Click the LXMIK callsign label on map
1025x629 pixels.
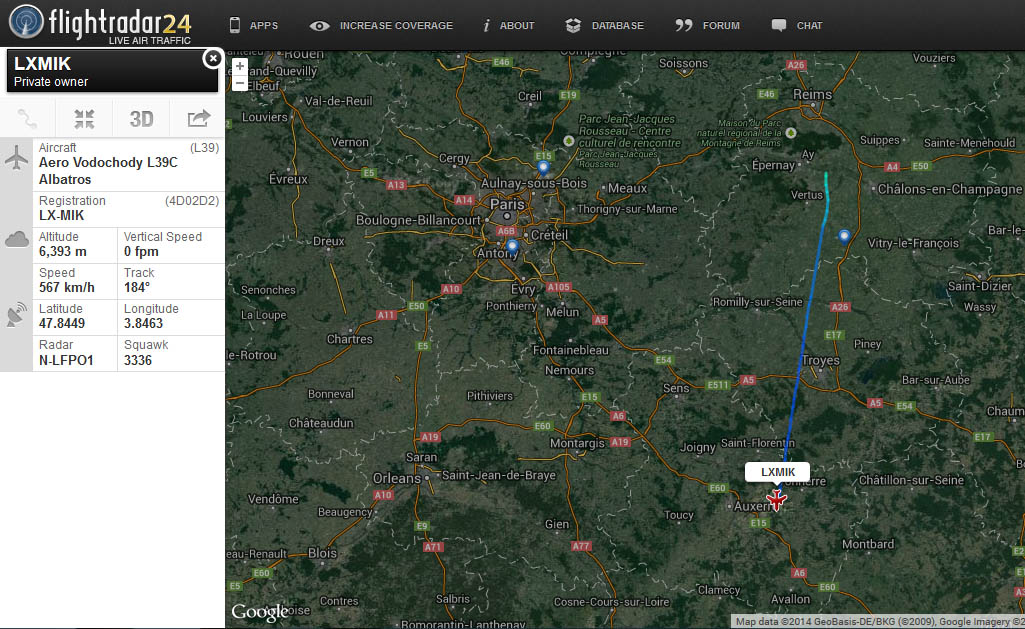click(x=778, y=472)
